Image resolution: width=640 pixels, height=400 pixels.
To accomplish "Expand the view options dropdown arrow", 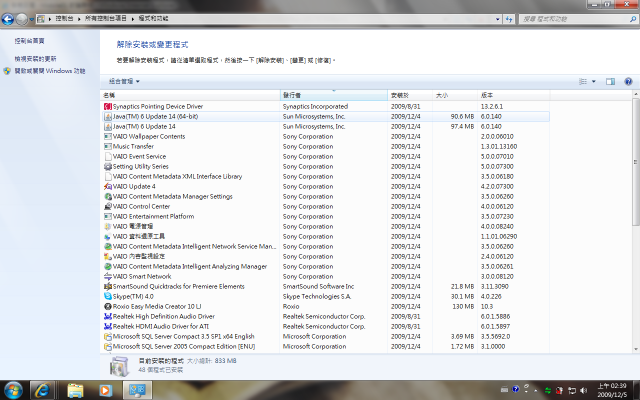I will [593, 82].
